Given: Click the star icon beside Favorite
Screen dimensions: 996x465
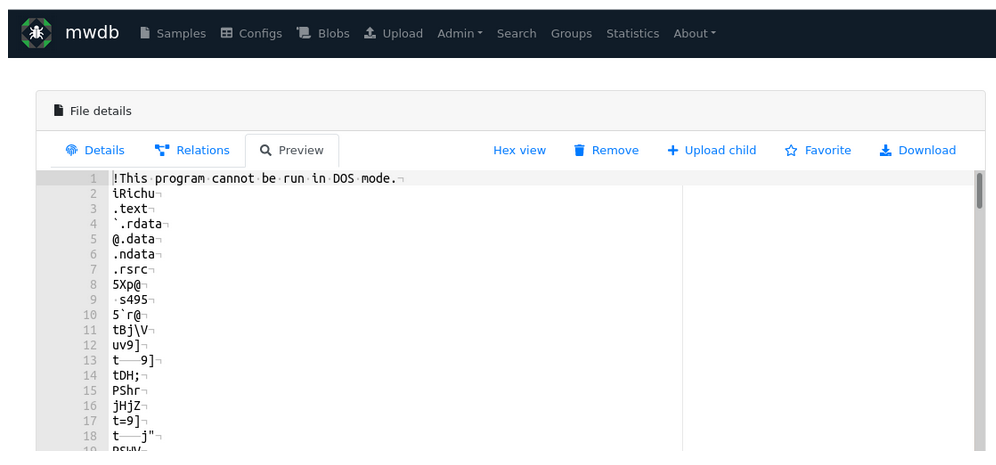Looking at the screenshot, I should (x=791, y=151).
